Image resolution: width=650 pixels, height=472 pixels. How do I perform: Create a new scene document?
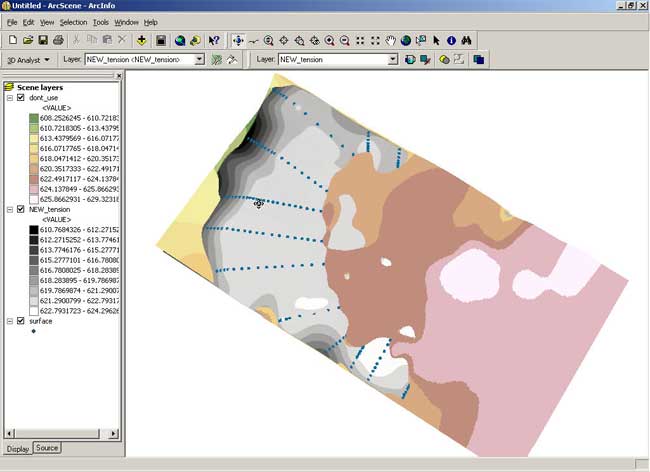12,40
